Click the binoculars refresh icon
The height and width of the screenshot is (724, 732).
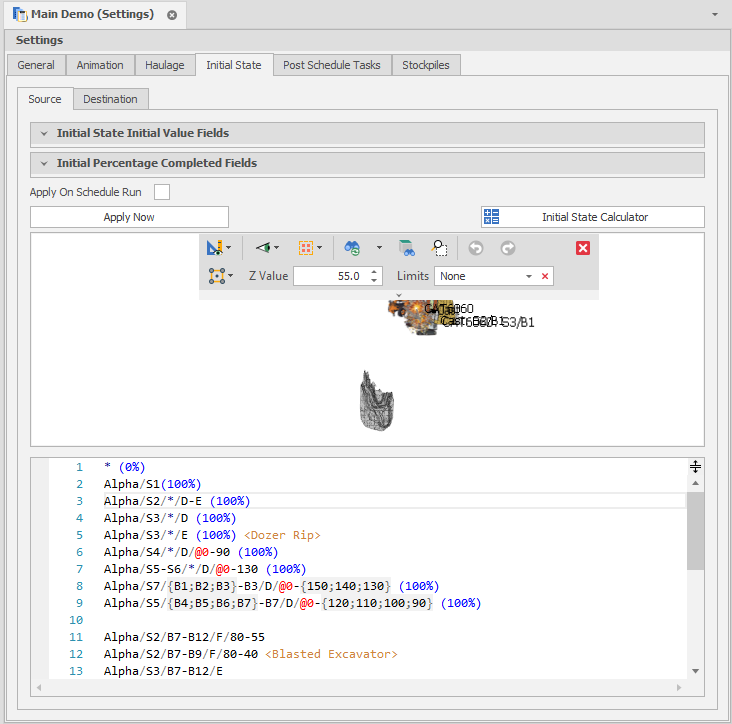tap(352, 247)
